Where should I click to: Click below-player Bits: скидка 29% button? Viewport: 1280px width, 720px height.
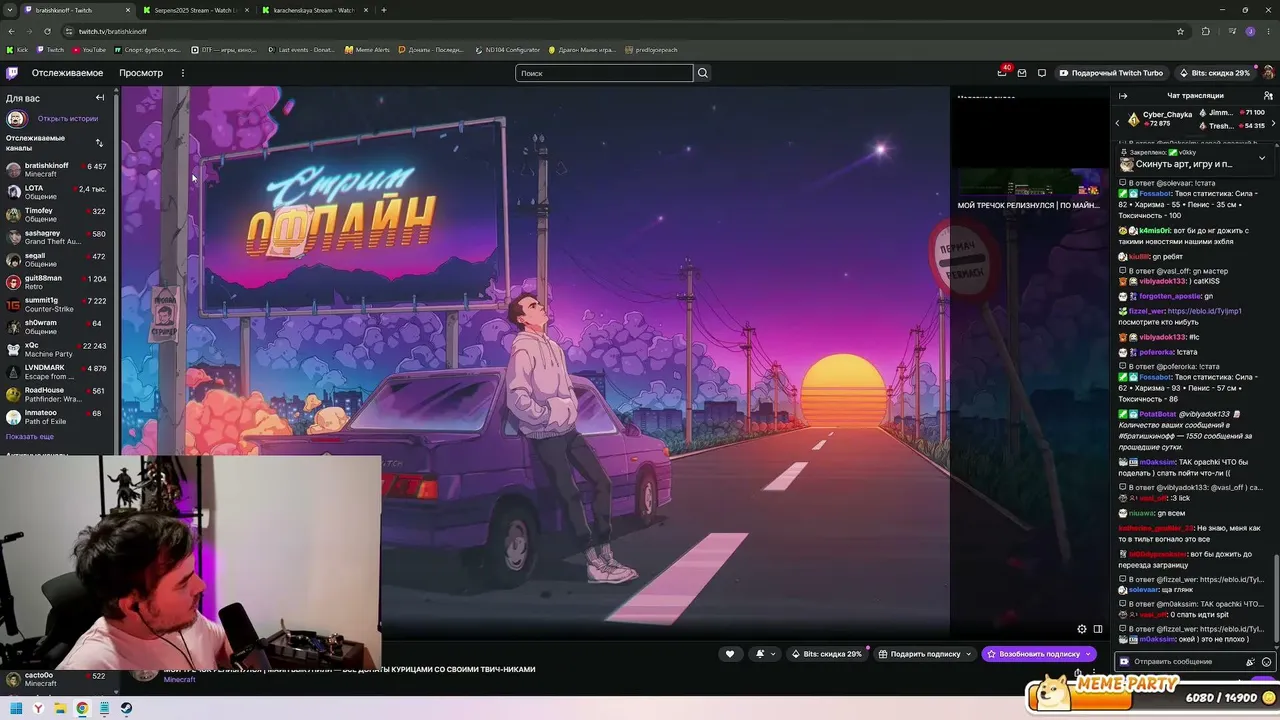point(826,654)
